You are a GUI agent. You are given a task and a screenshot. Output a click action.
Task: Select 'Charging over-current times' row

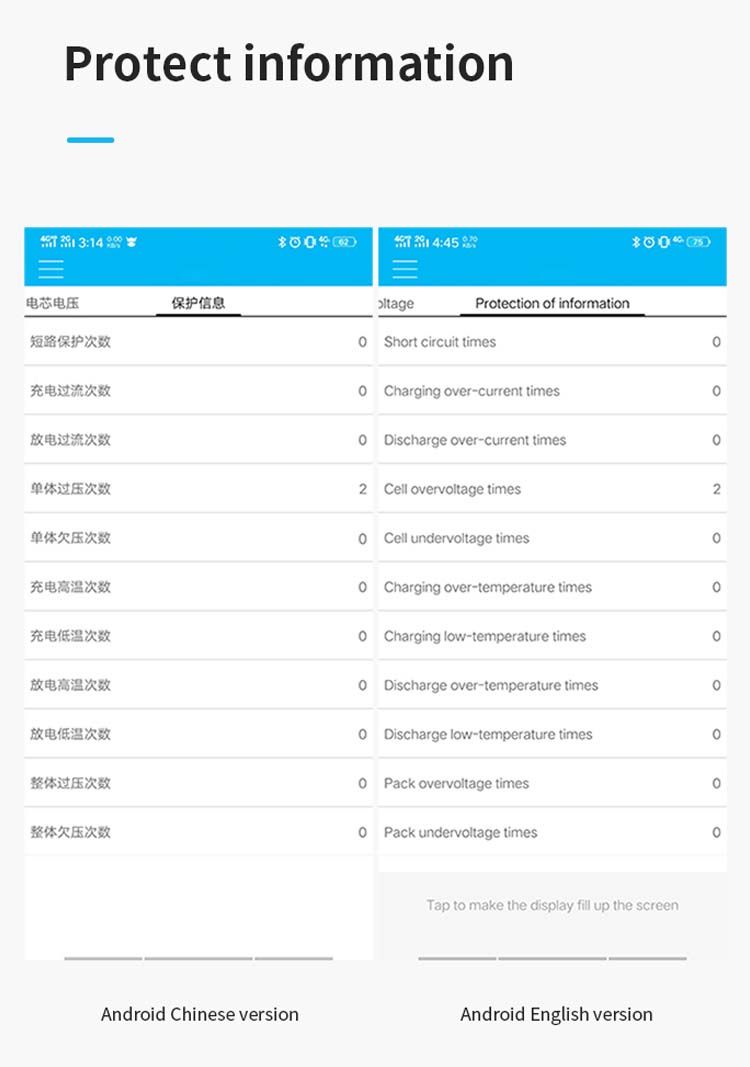552,391
